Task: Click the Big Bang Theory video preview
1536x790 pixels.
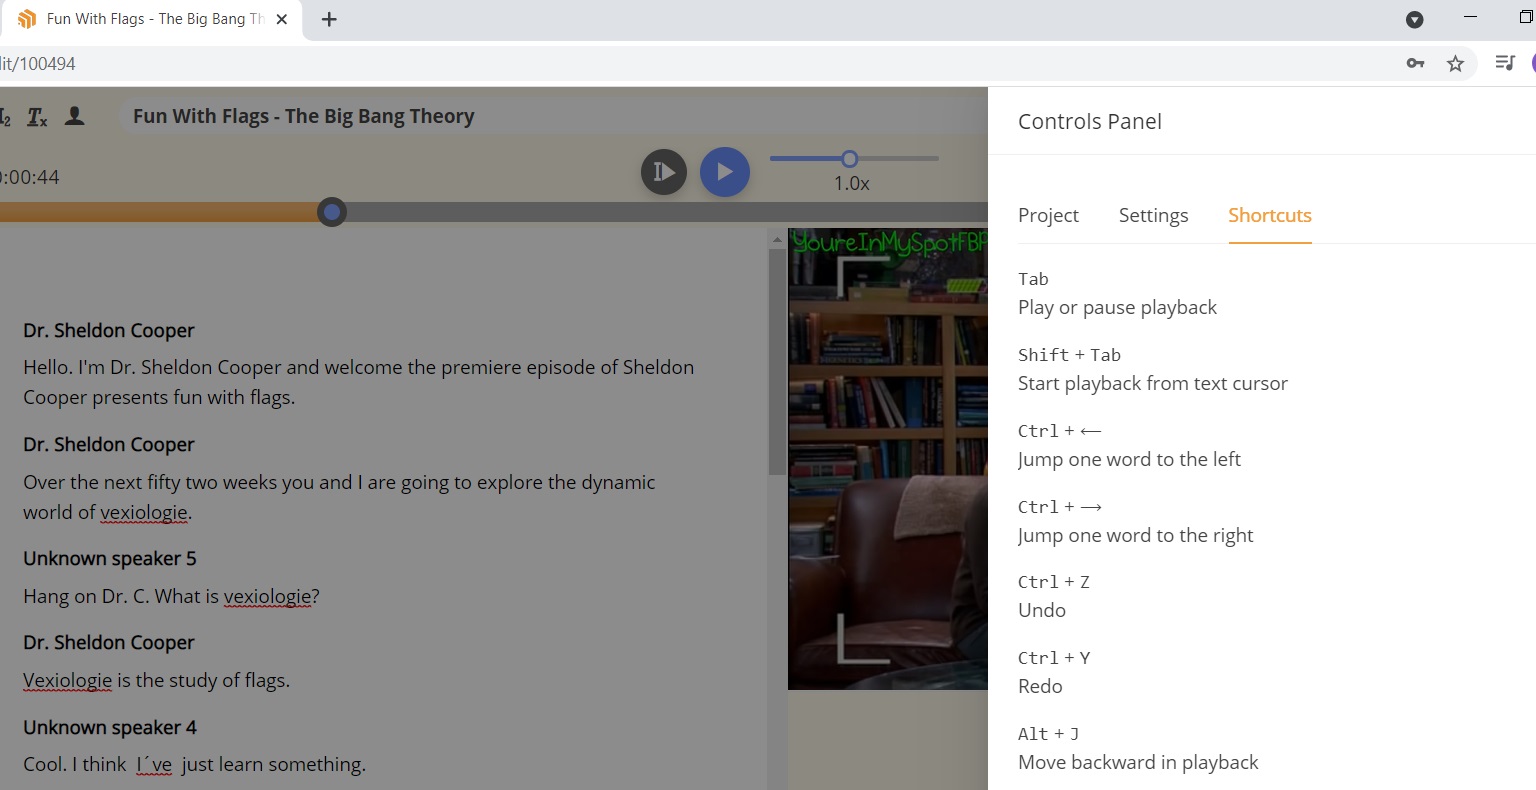Action: (888, 459)
